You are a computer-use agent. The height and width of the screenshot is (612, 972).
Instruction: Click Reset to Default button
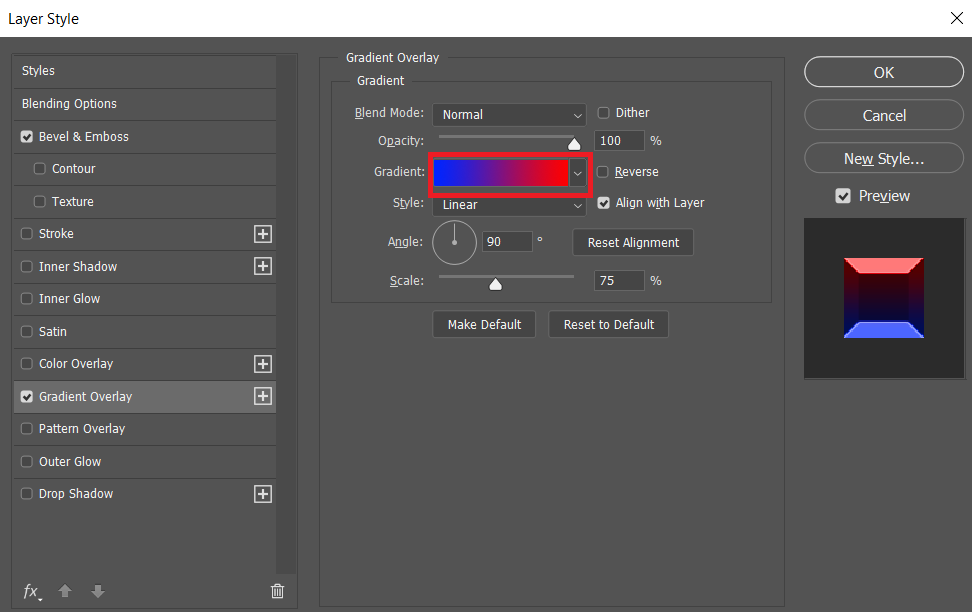tap(609, 324)
